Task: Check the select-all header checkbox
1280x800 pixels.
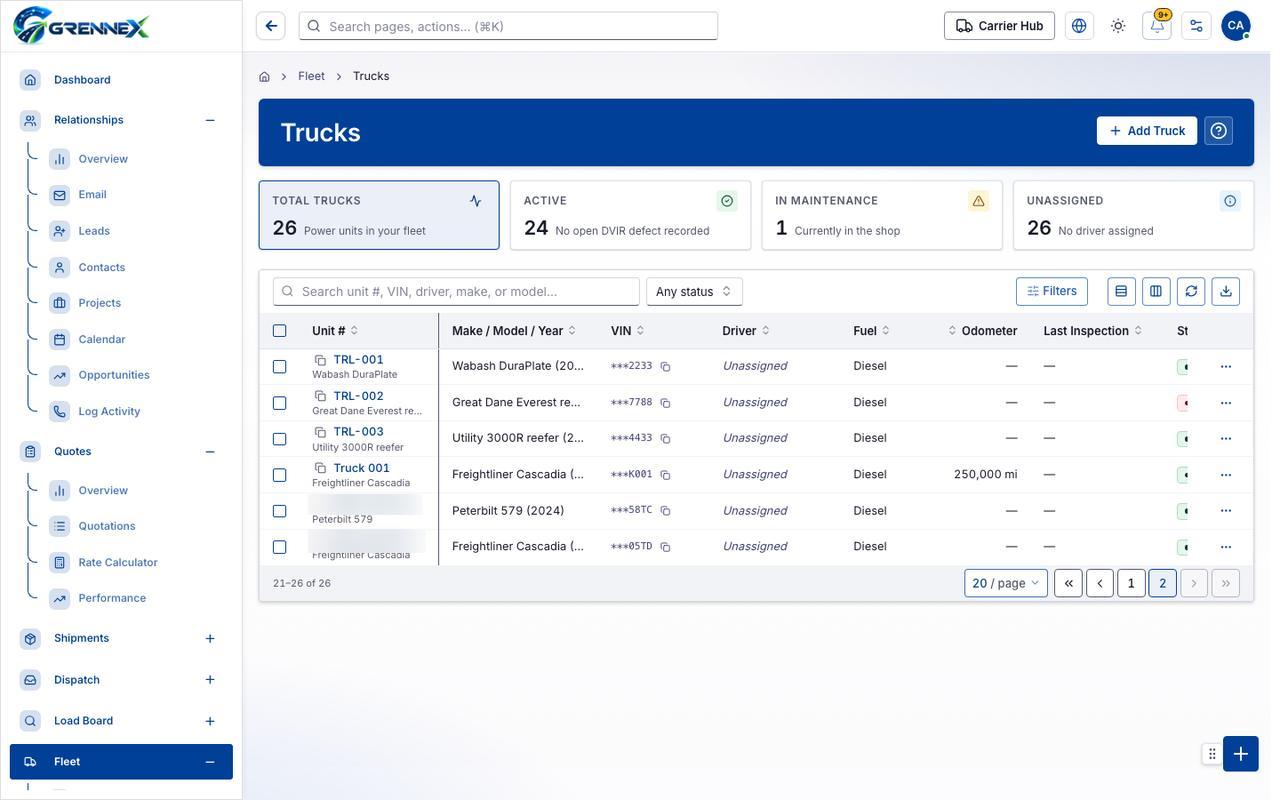Action: pos(280,331)
